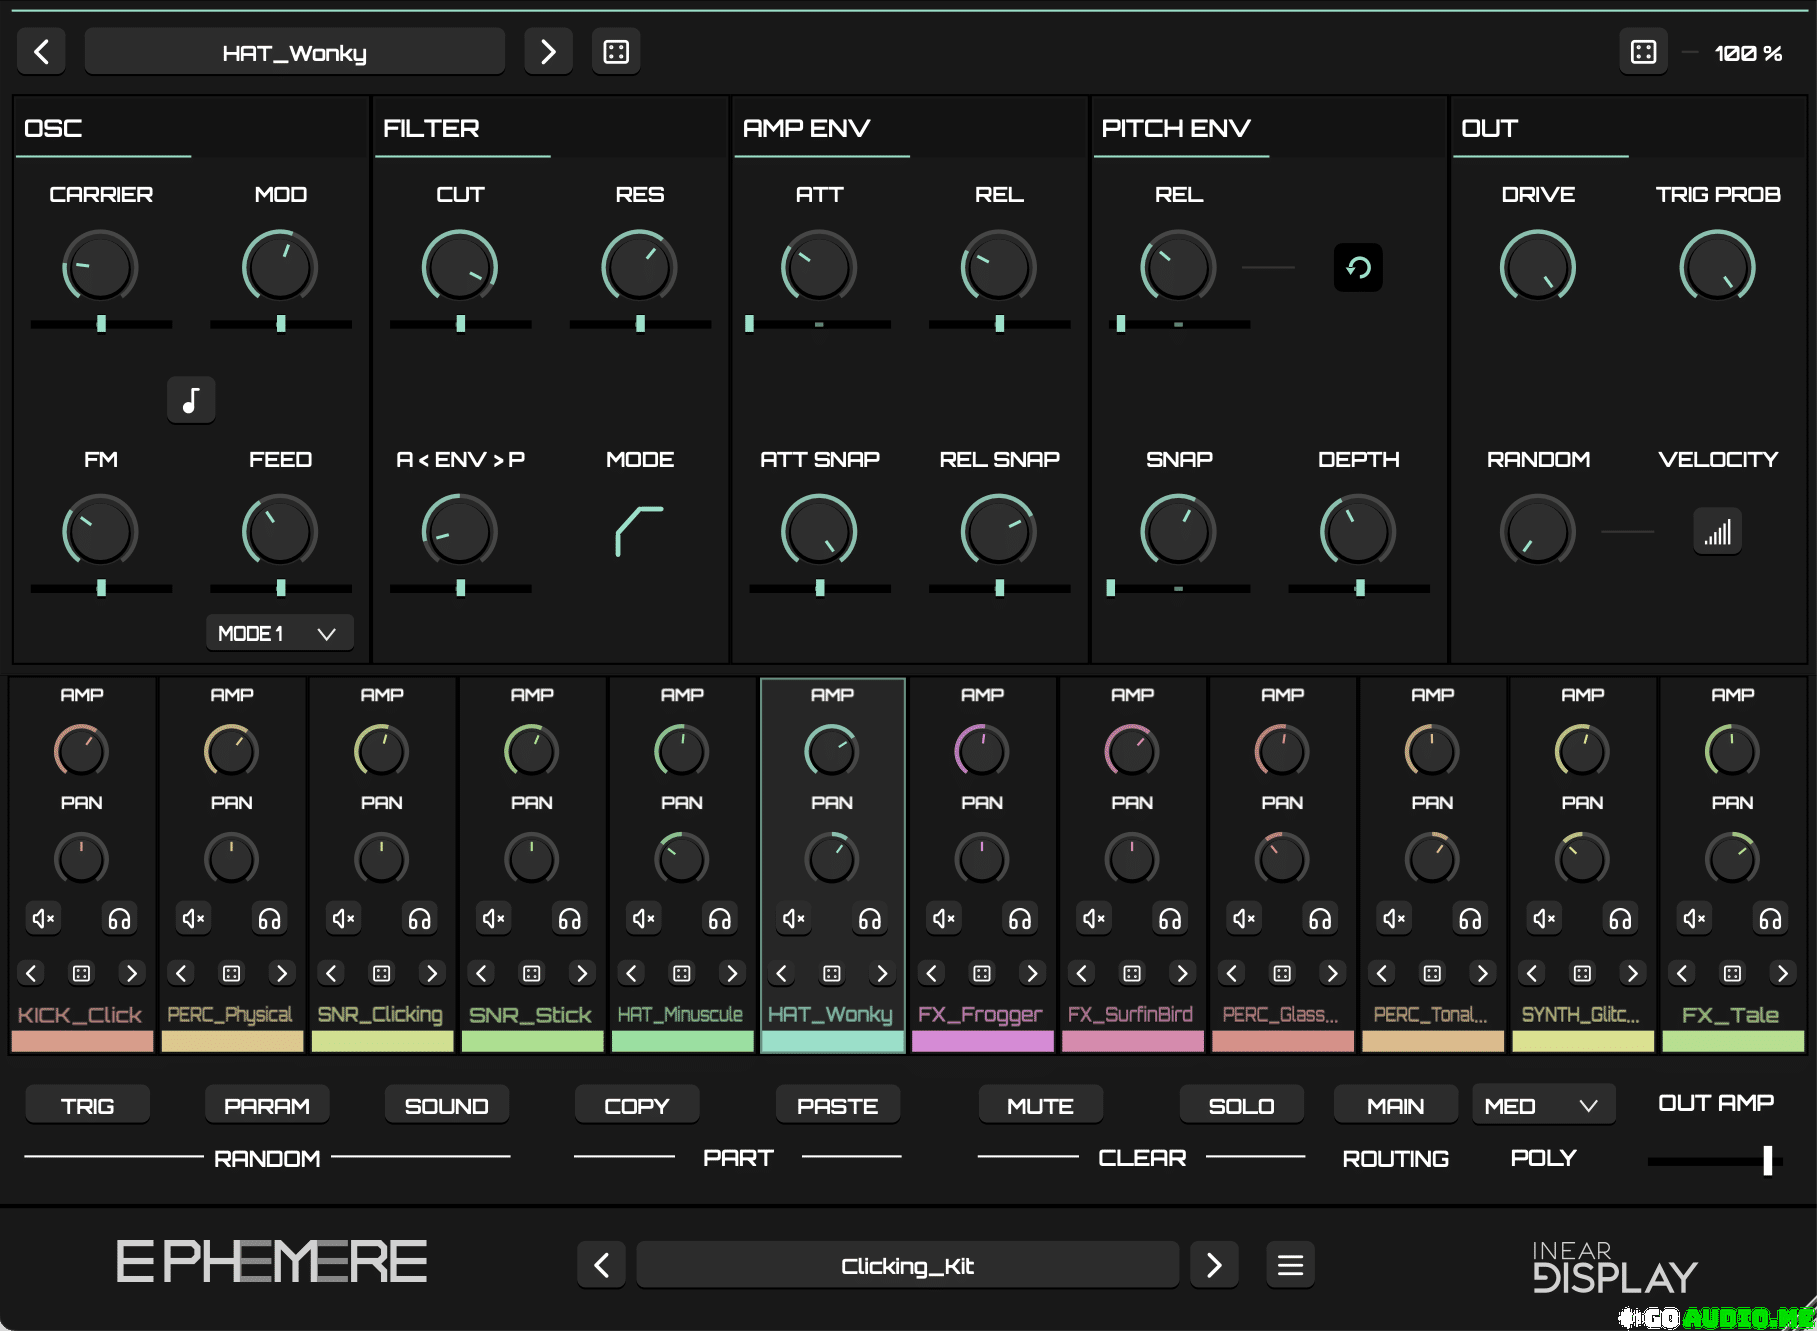Select the OSC section header

[x=54, y=128]
